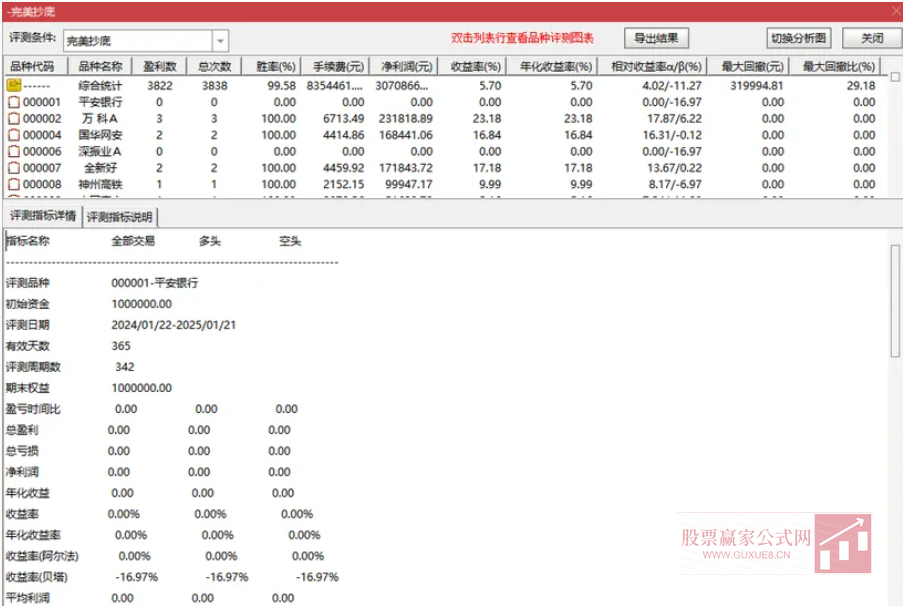
Task: Check the checkbox beside 000001 平安银行
Action: 13,101
